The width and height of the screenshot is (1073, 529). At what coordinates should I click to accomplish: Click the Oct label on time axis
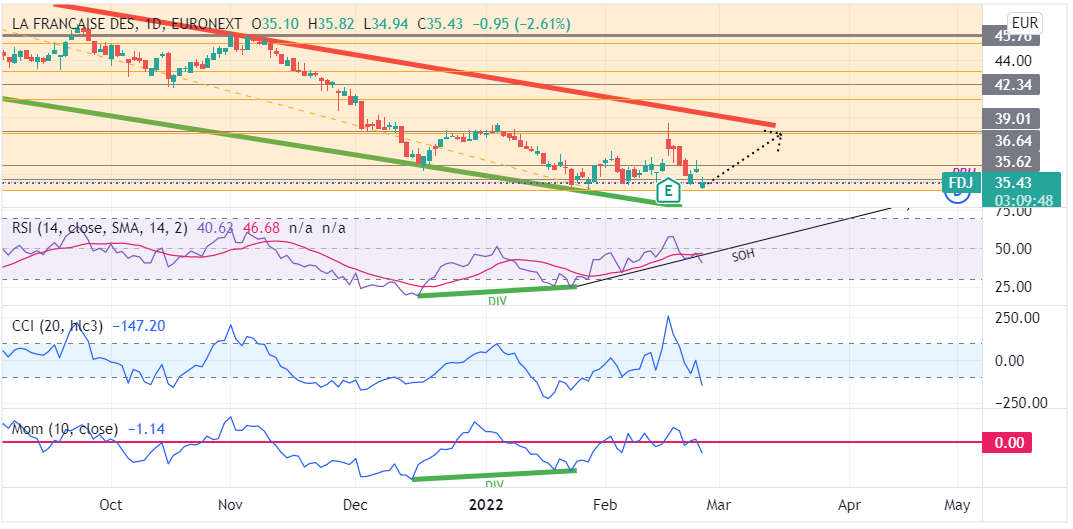tap(111, 505)
